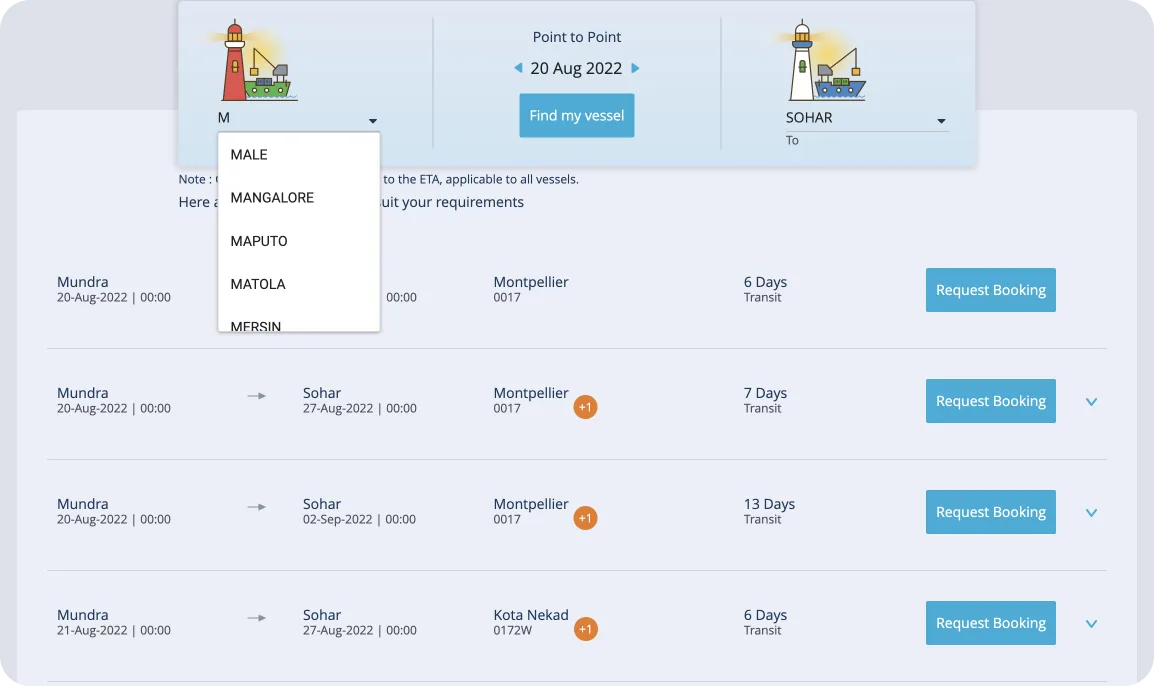Request Booking for the 13 Days transit sailing
The image size is (1154, 686).
coord(991,512)
